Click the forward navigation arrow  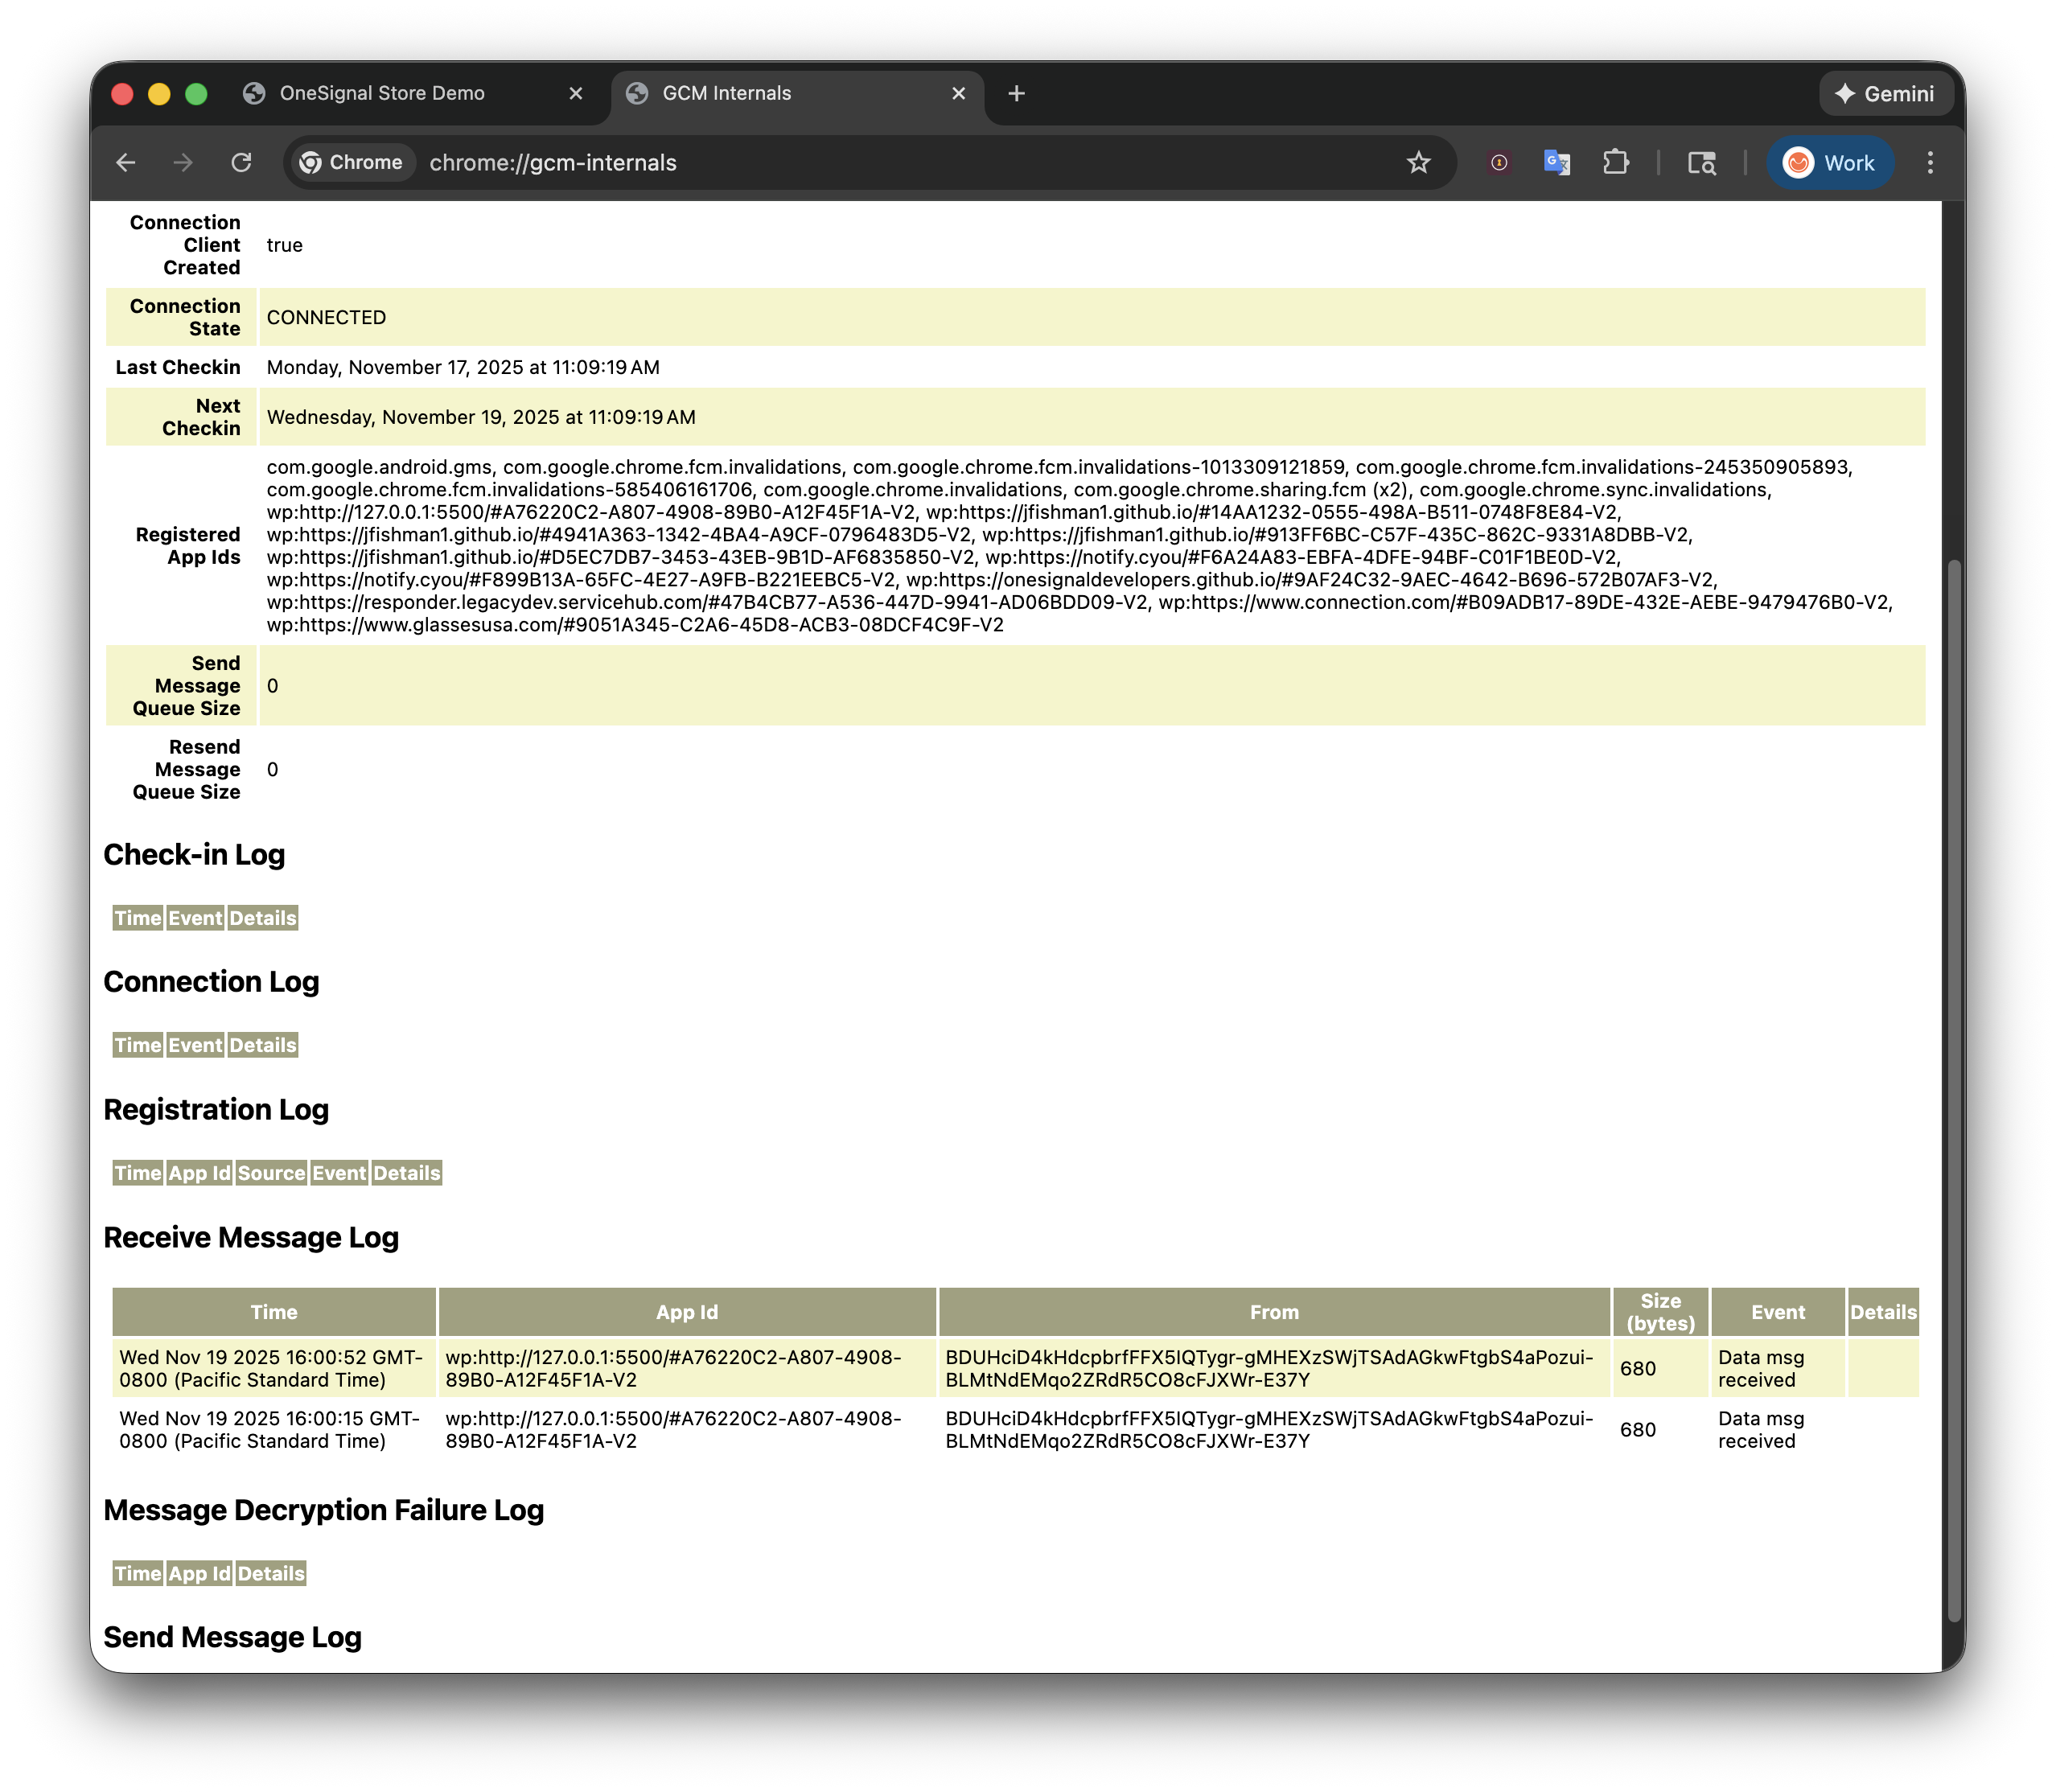point(183,163)
